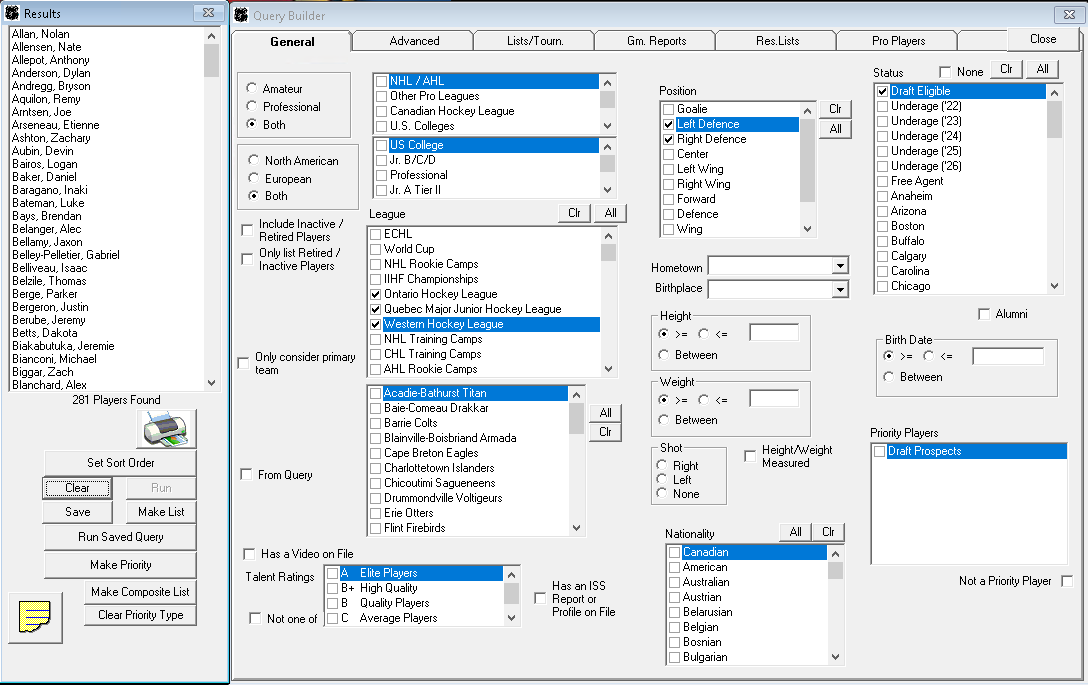
Task: Click the Clear Priority Type button
Action: tap(140, 615)
